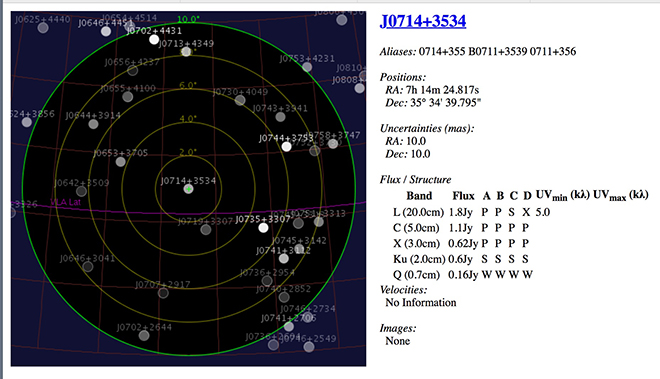Select the J0741+3112 source marker

pos(284,259)
